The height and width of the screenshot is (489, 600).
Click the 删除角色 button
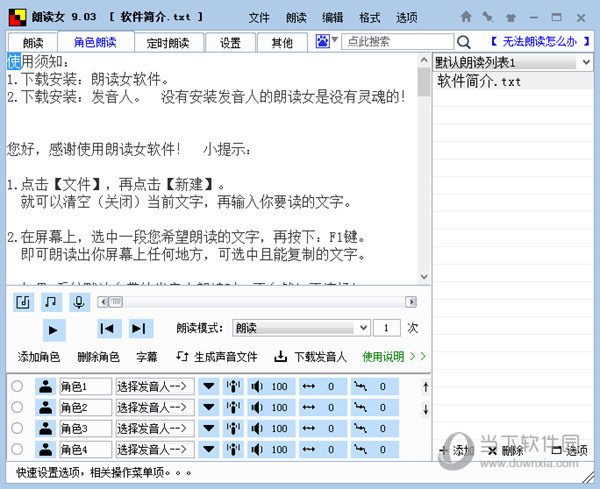[x=98, y=357]
